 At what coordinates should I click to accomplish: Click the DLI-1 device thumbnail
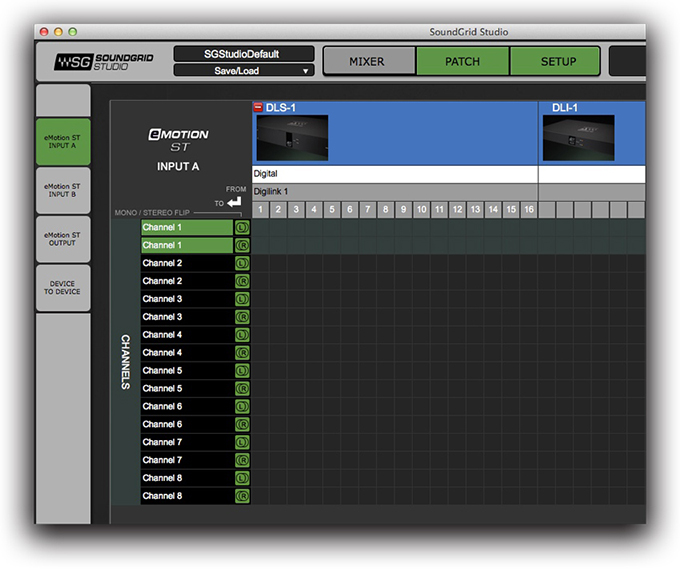(x=579, y=138)
